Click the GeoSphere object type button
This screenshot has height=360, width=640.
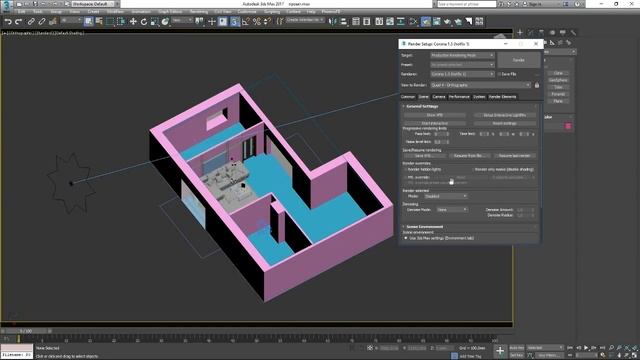click(558, 80)
